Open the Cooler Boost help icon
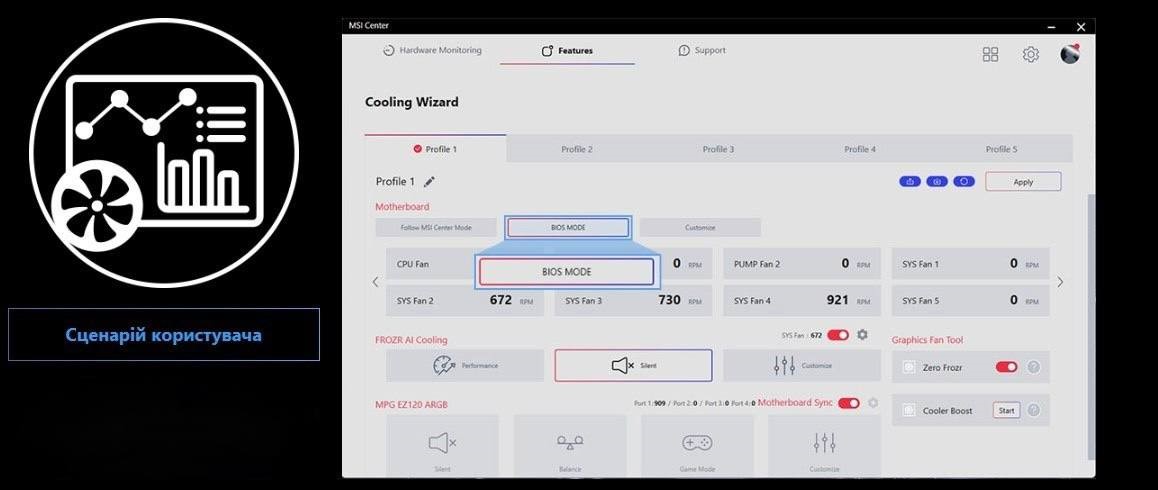 1034,410
